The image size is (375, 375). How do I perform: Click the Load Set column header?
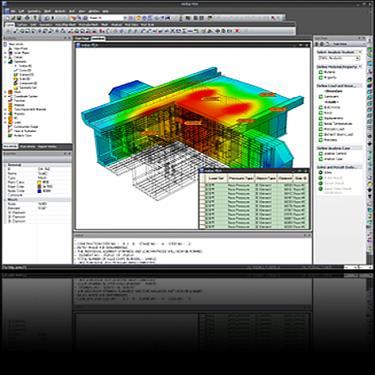point(216,179)
